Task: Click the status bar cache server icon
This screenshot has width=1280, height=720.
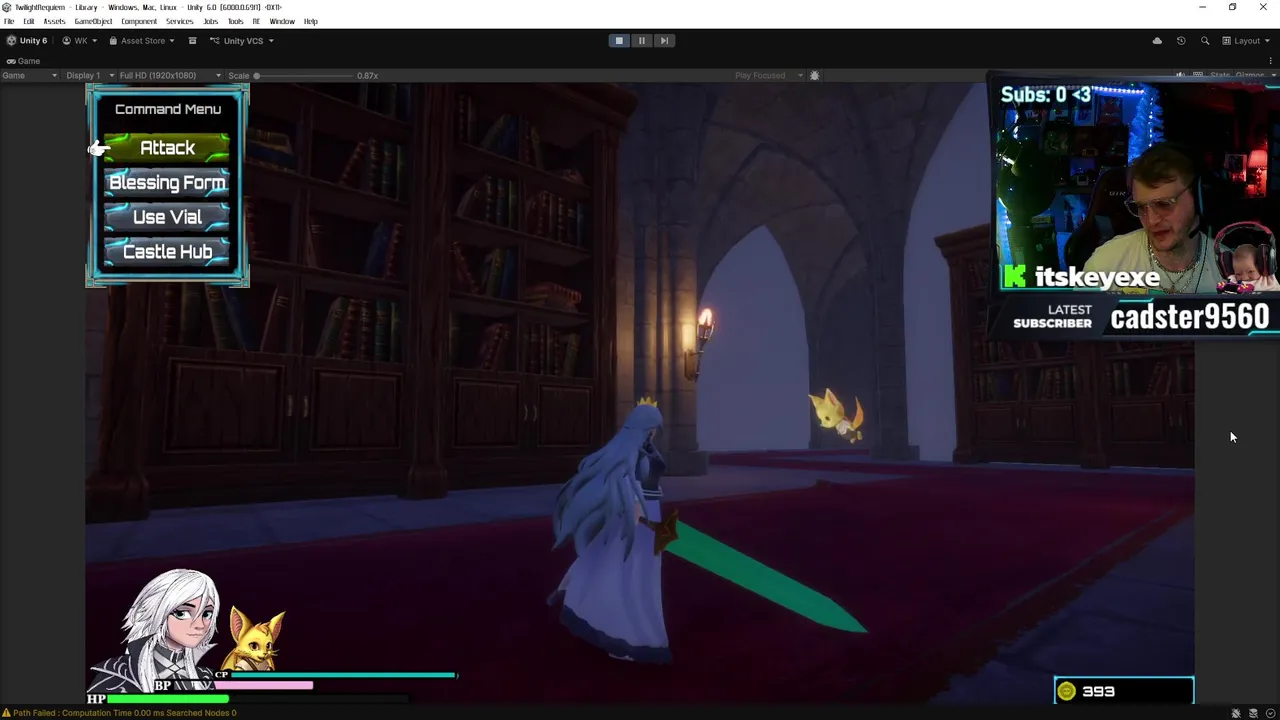Action: pyautogui.click(x=1253, y=713)
